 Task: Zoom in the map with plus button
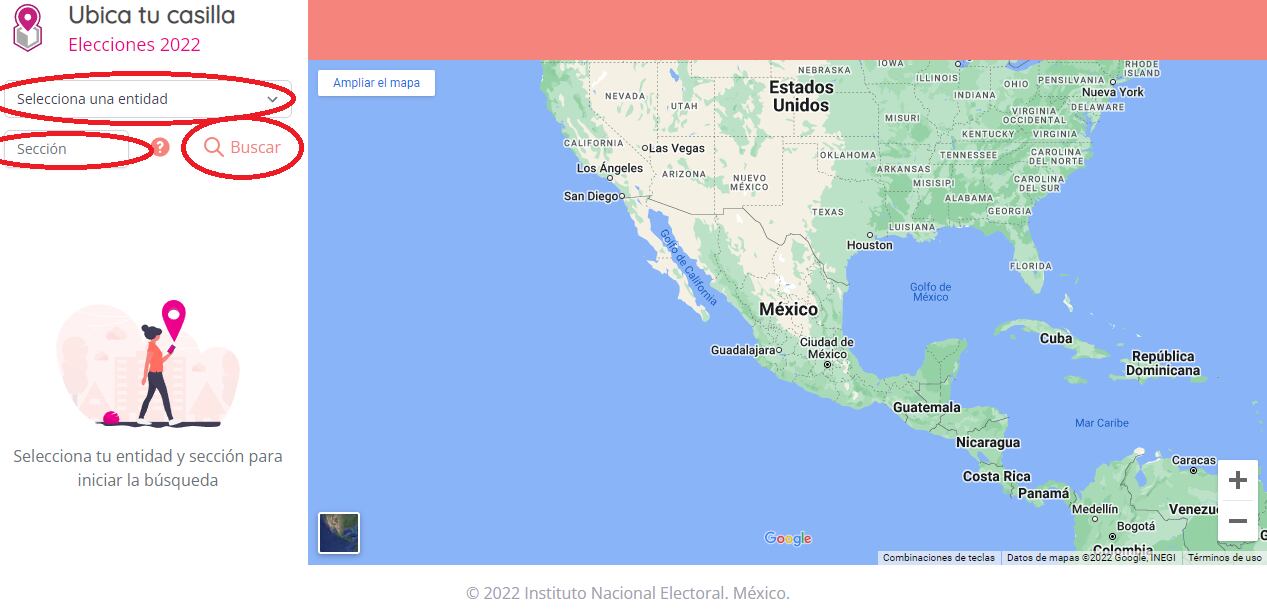pos(1237,480)
